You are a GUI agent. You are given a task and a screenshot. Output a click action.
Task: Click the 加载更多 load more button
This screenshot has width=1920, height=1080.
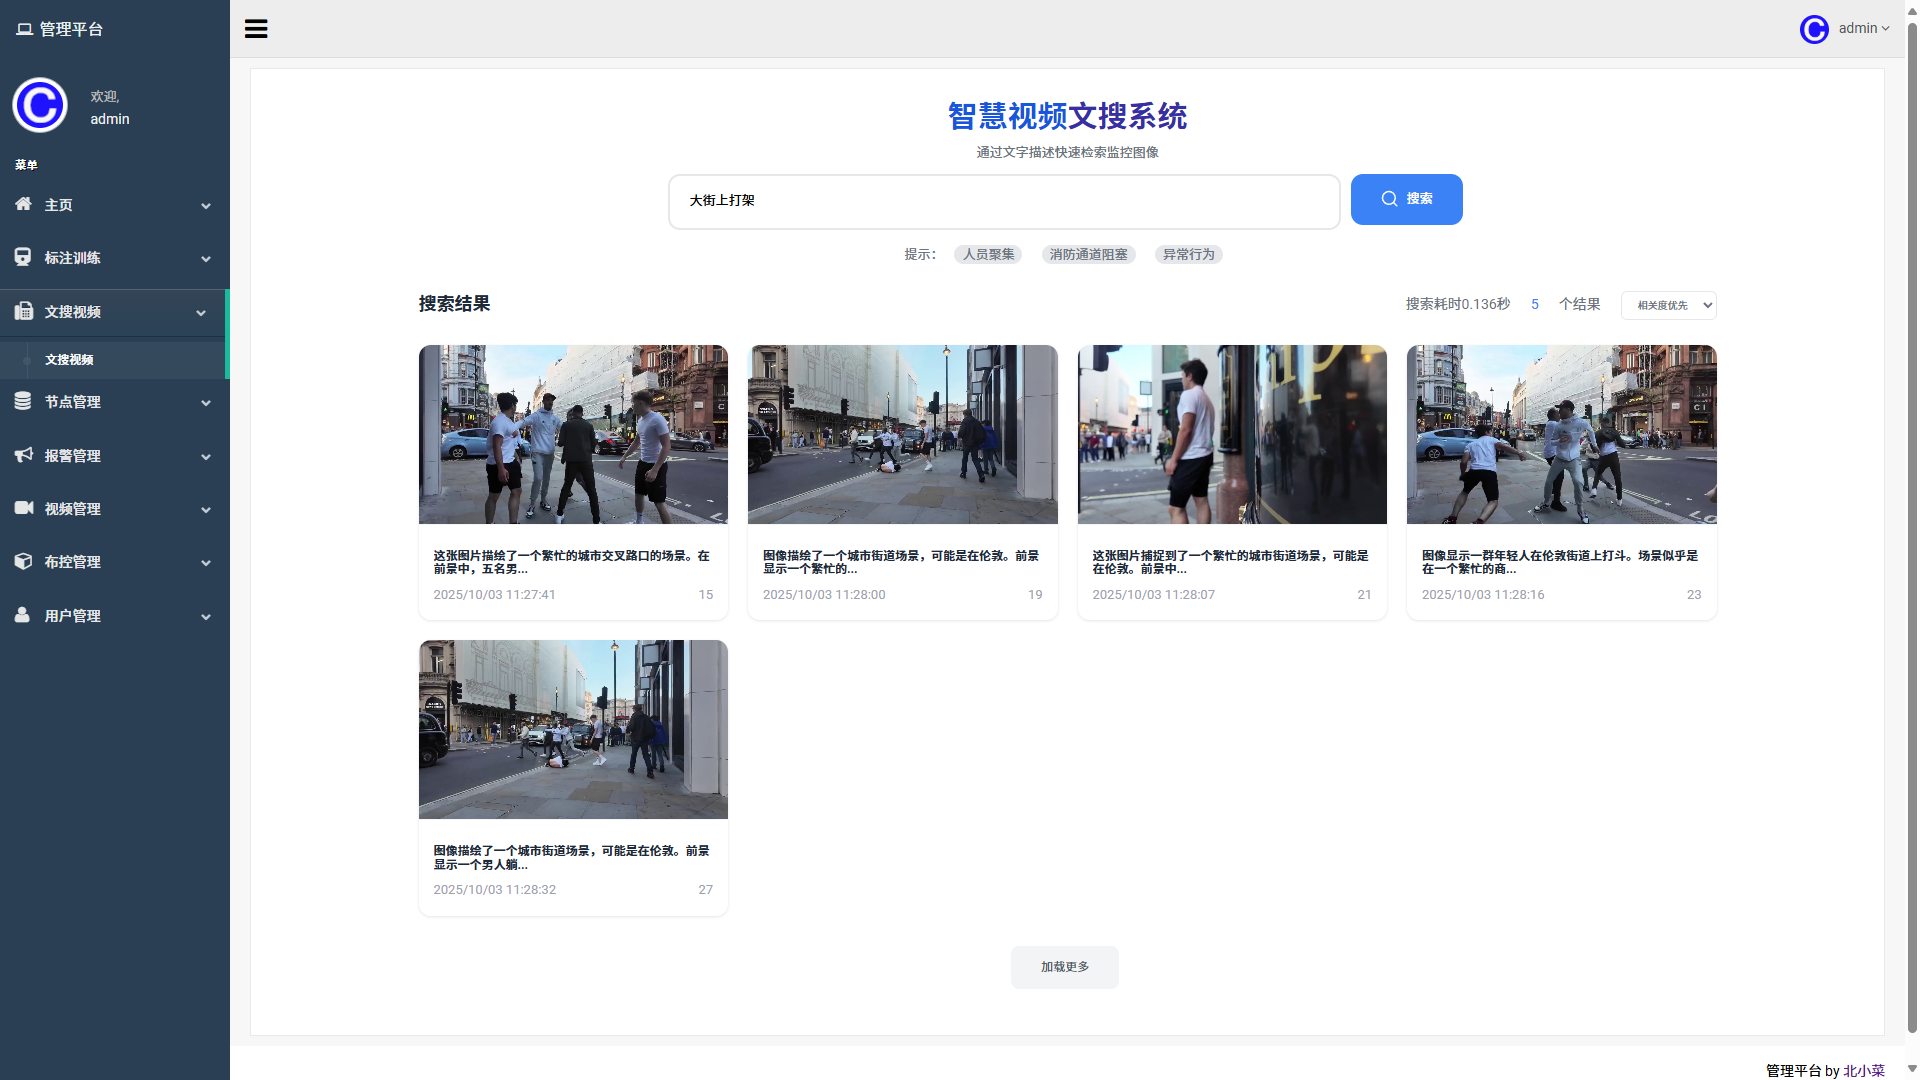(x=1064, y=967)
